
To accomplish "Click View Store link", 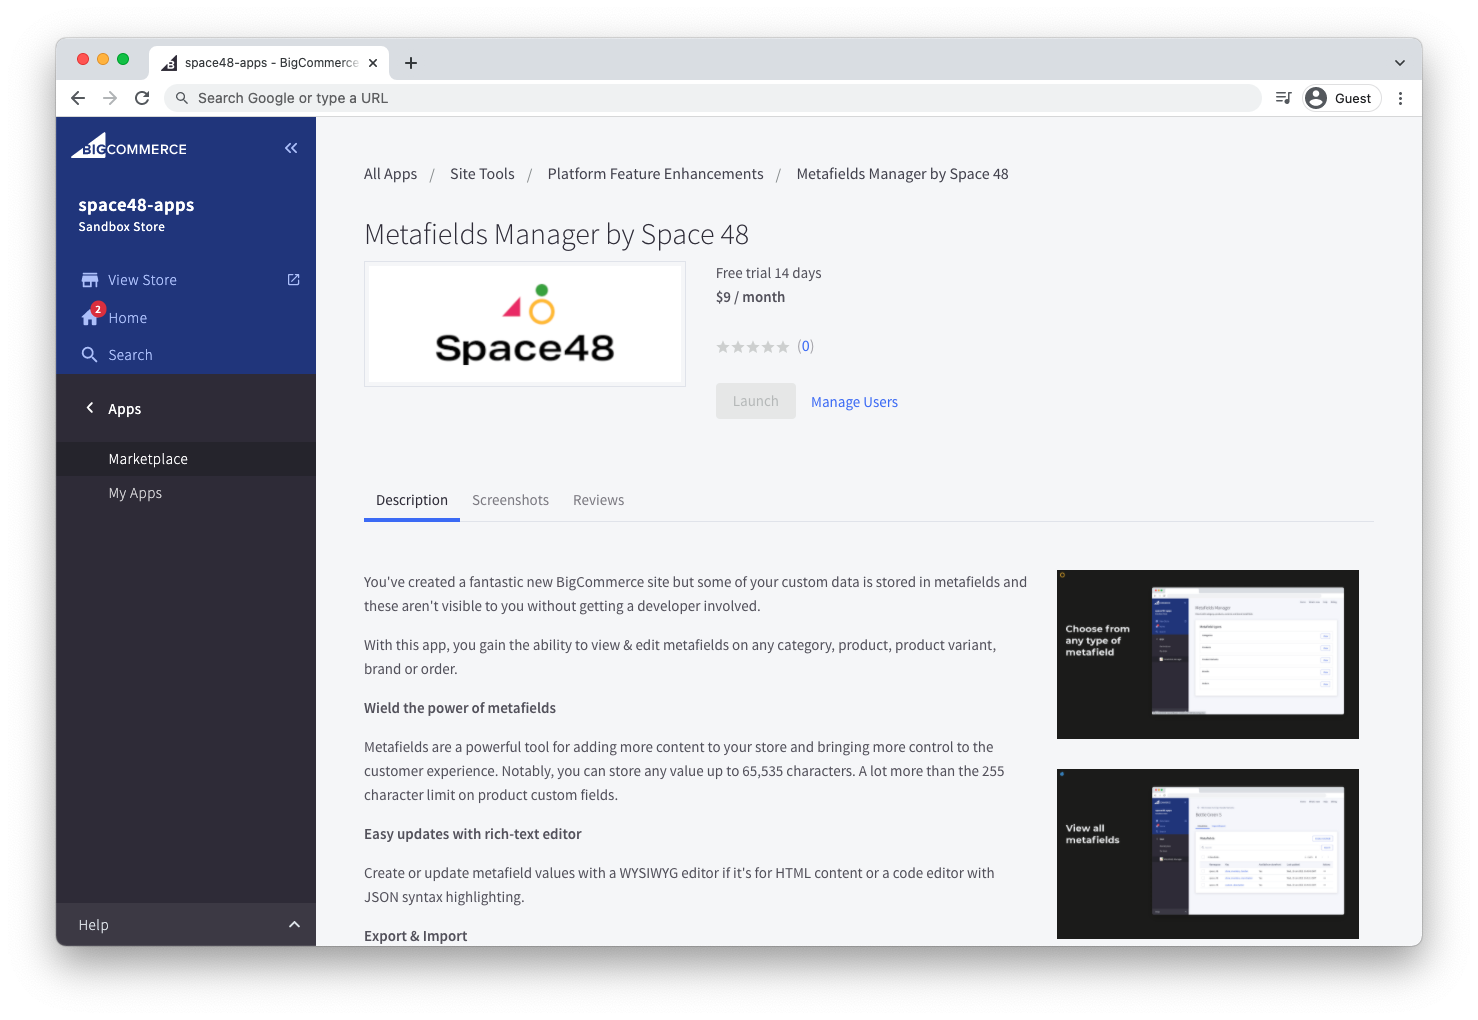I will [x=142, y=280].
